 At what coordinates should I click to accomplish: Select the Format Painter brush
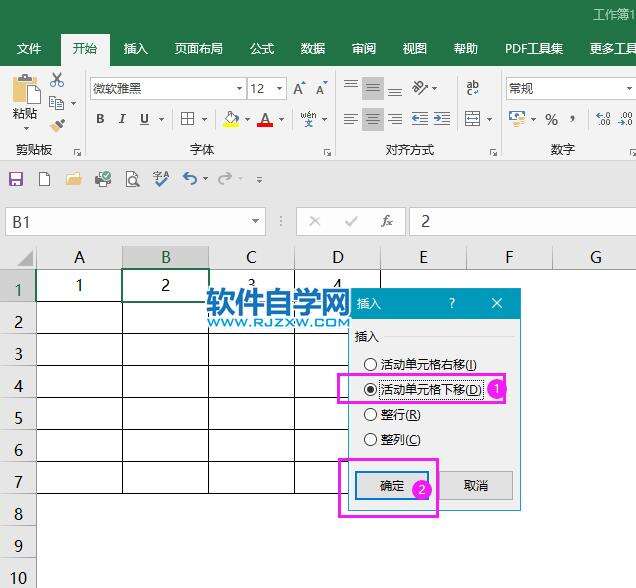coord(57,126)
